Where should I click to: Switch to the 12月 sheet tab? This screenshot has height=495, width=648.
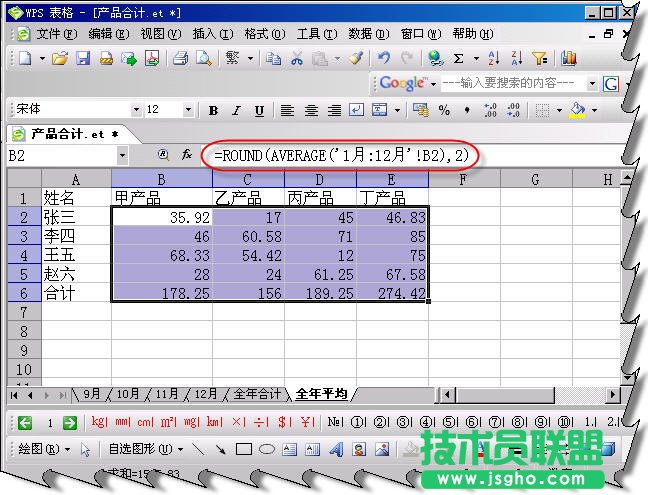pos(205,394)
